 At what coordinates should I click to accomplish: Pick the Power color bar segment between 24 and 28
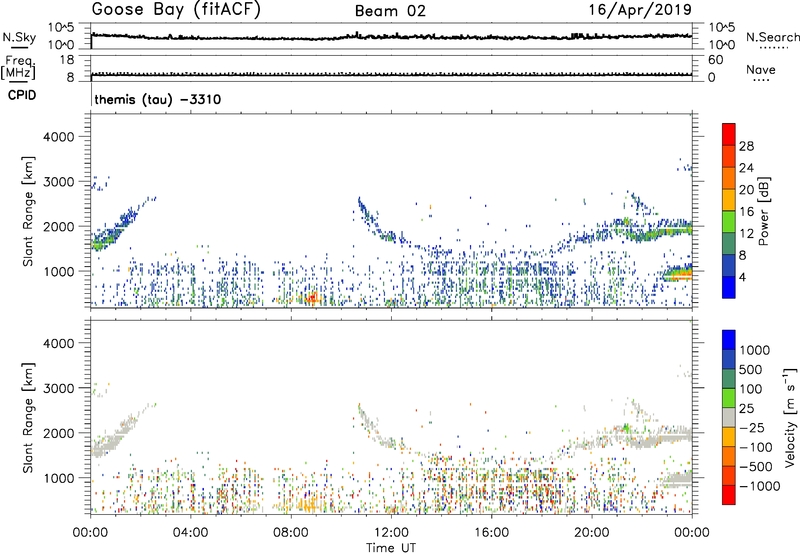point(729,157)
